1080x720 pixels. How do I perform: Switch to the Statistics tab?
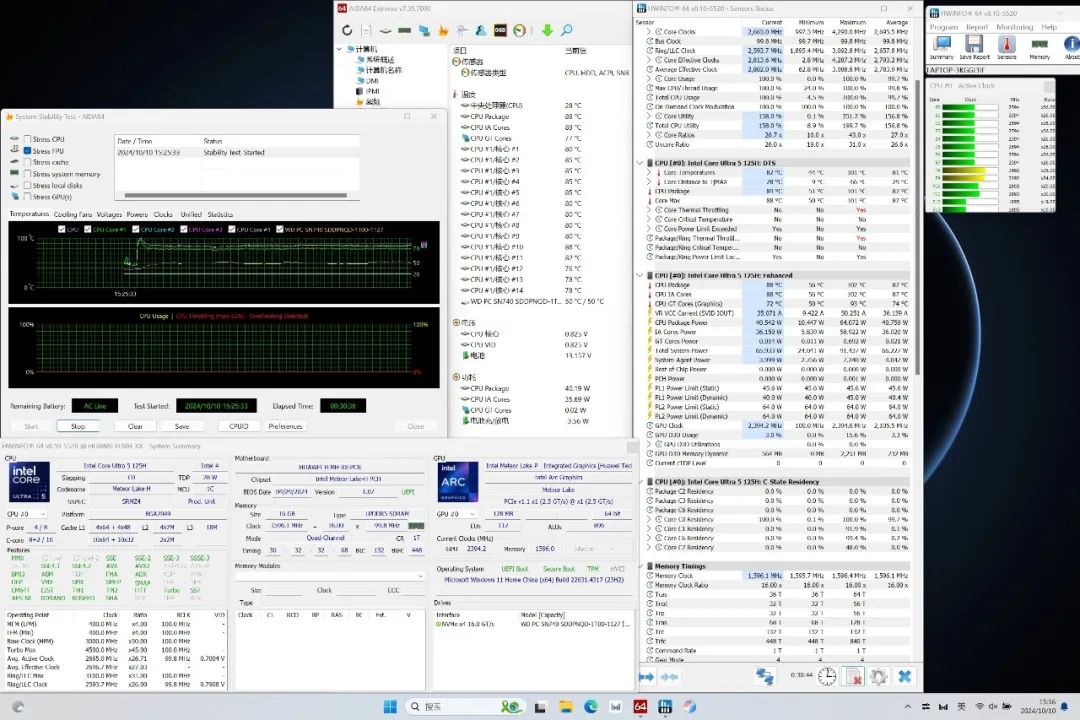[x=220, y=215]
